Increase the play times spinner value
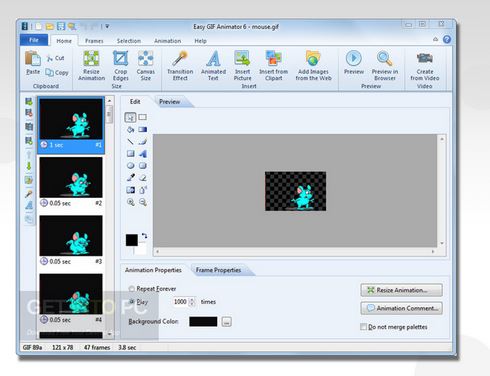The image size is (490, 376). pos(192,300)
